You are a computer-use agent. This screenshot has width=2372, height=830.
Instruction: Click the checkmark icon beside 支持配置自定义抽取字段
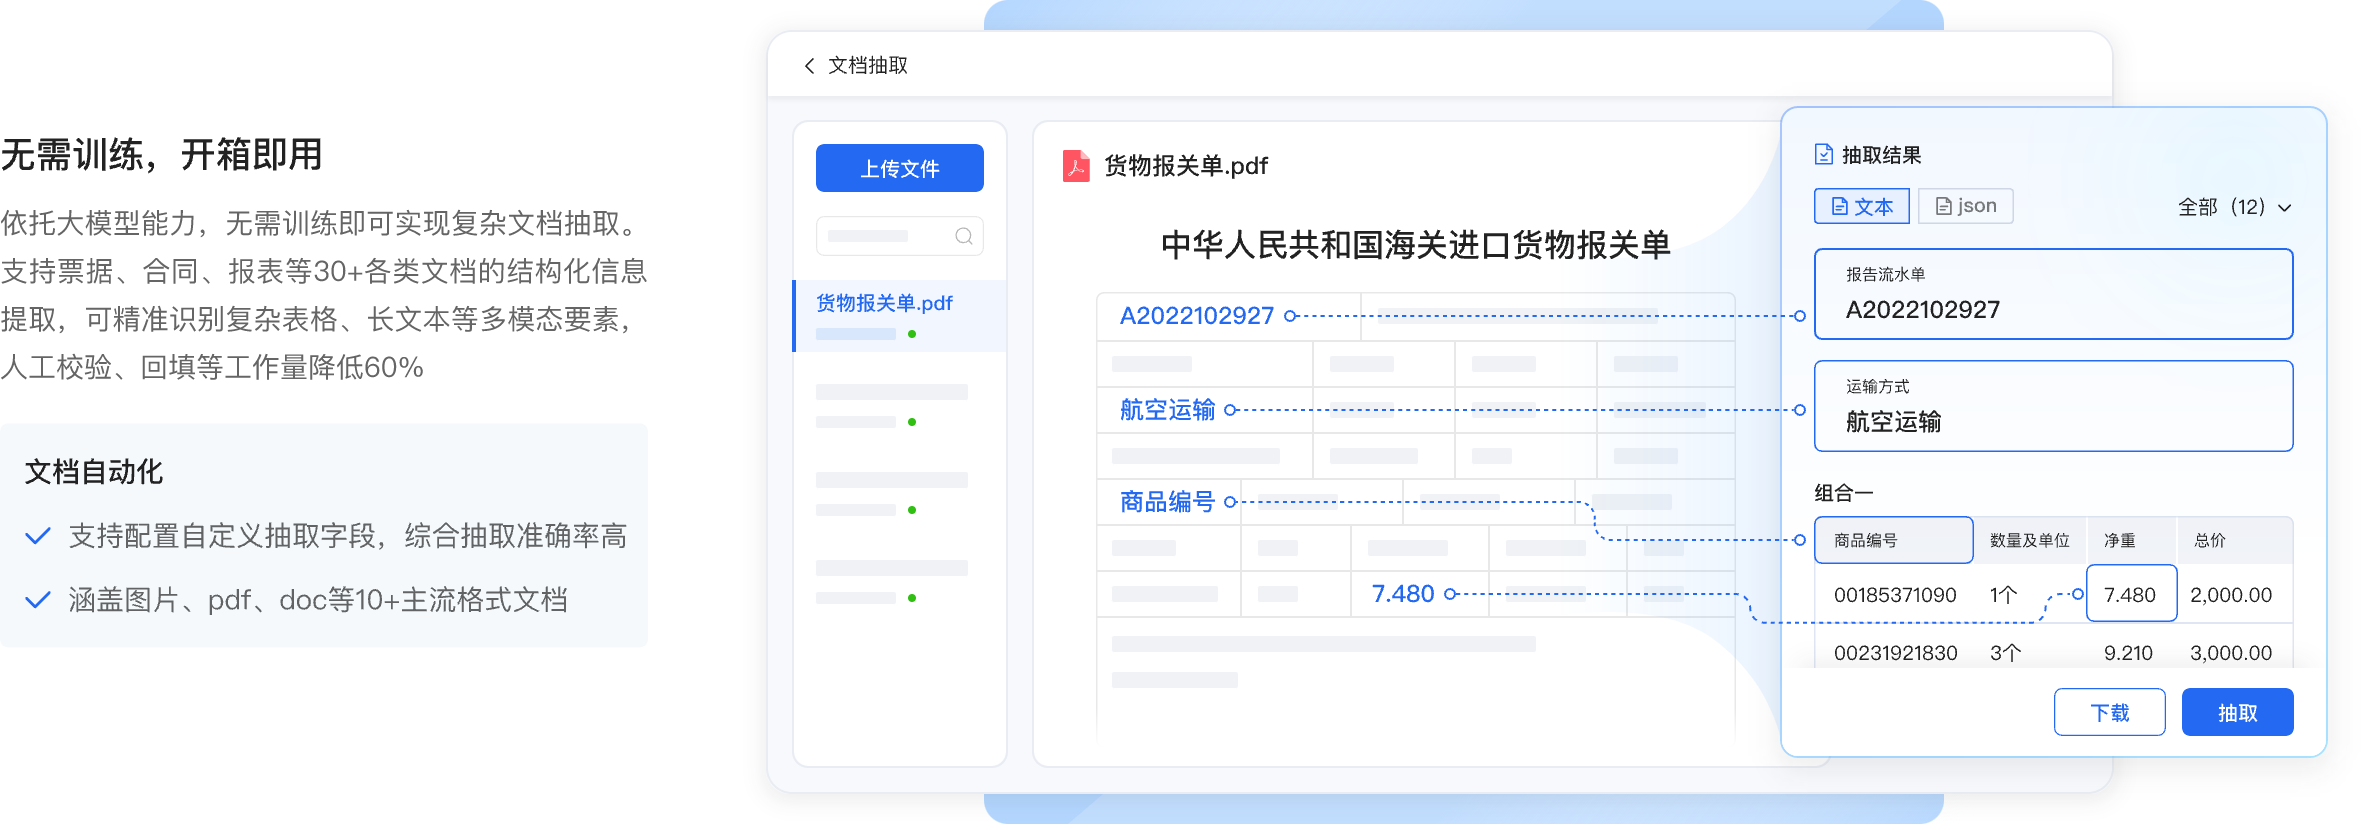(x=38, y=536)
